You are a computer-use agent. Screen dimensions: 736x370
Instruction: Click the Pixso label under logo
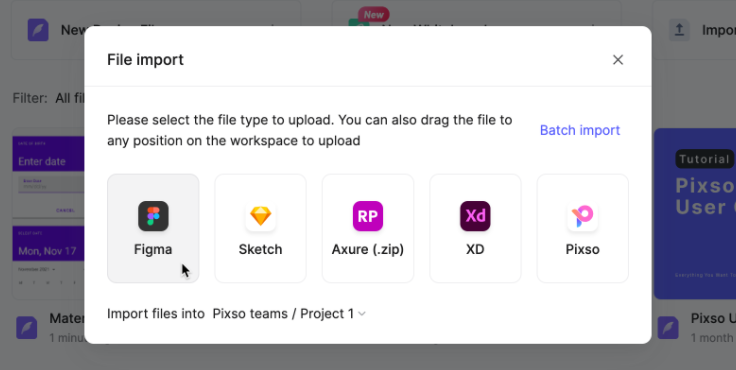click(583, 249)
